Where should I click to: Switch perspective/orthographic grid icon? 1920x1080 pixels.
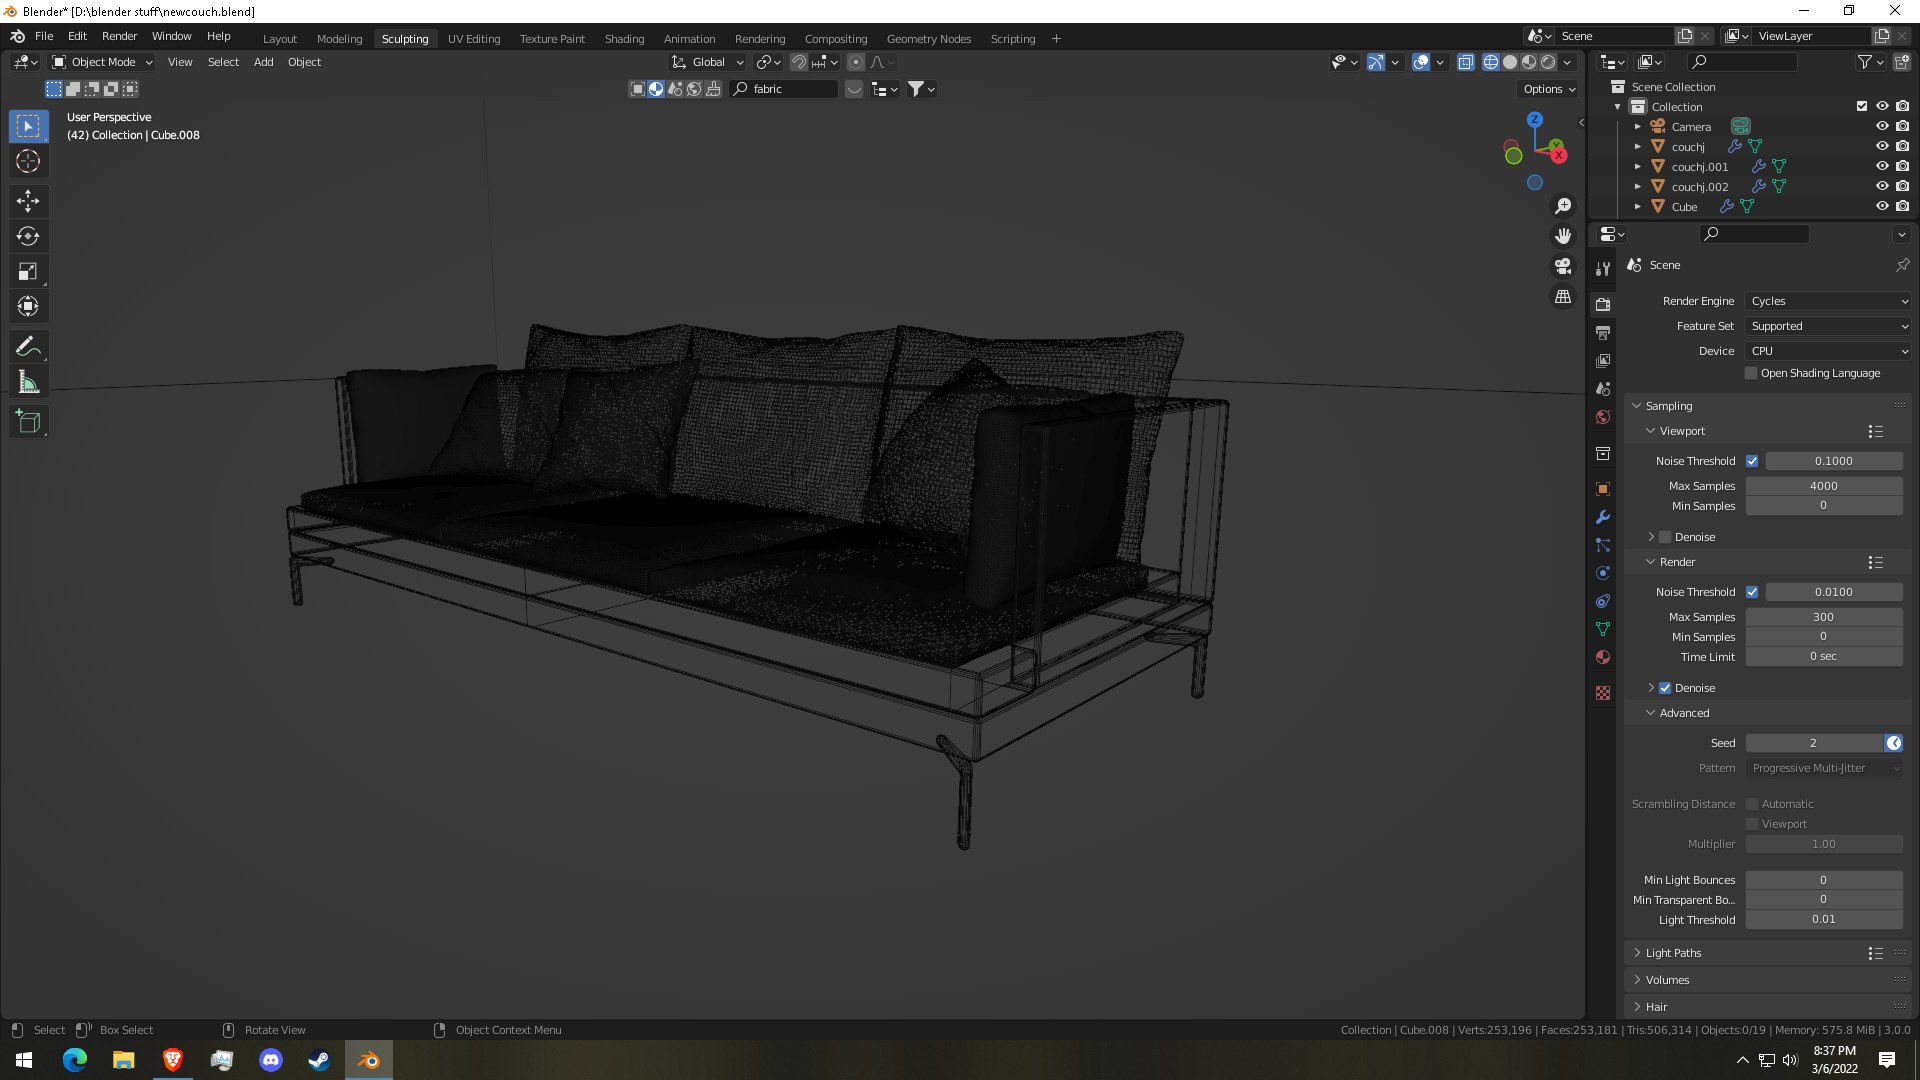(x=1563, y=296)
